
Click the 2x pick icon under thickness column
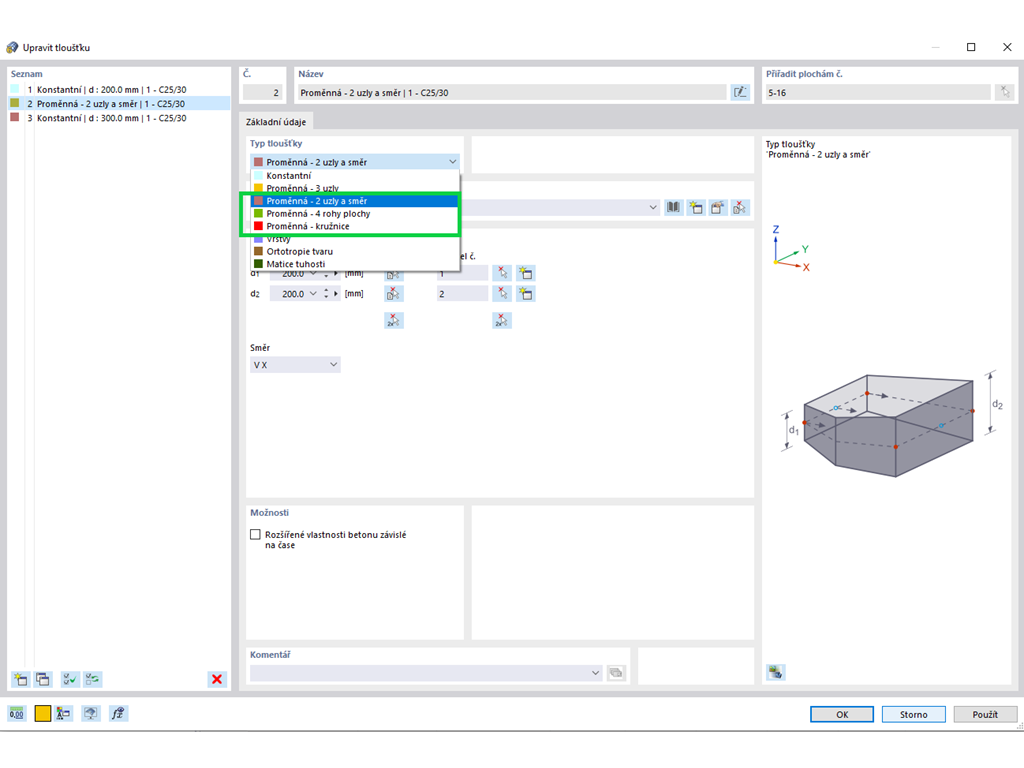tap(394, 320)
